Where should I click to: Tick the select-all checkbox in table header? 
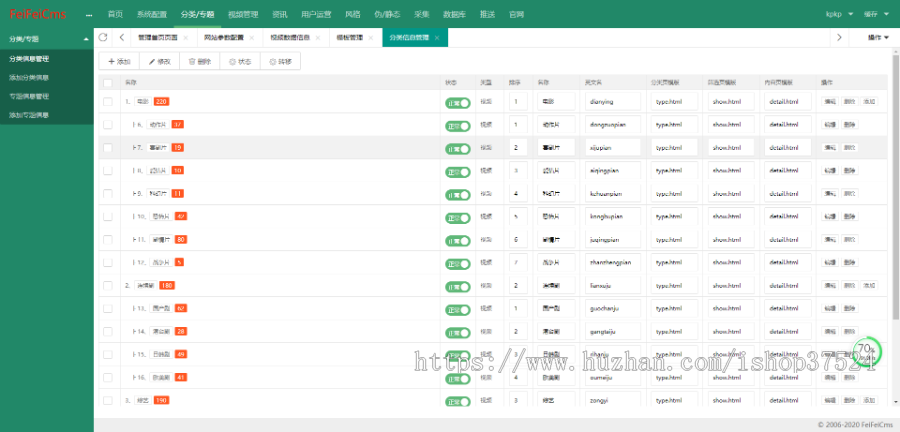tap(108, 82)
